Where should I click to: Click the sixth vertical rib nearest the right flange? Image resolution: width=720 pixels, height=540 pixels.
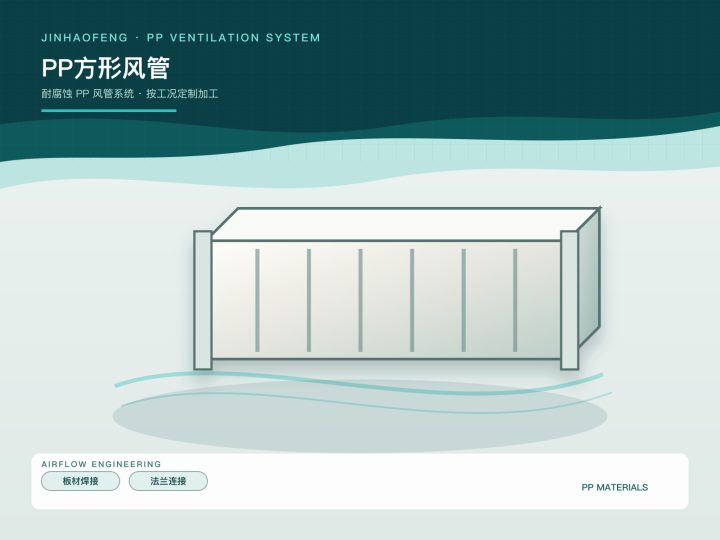point(515,300)
